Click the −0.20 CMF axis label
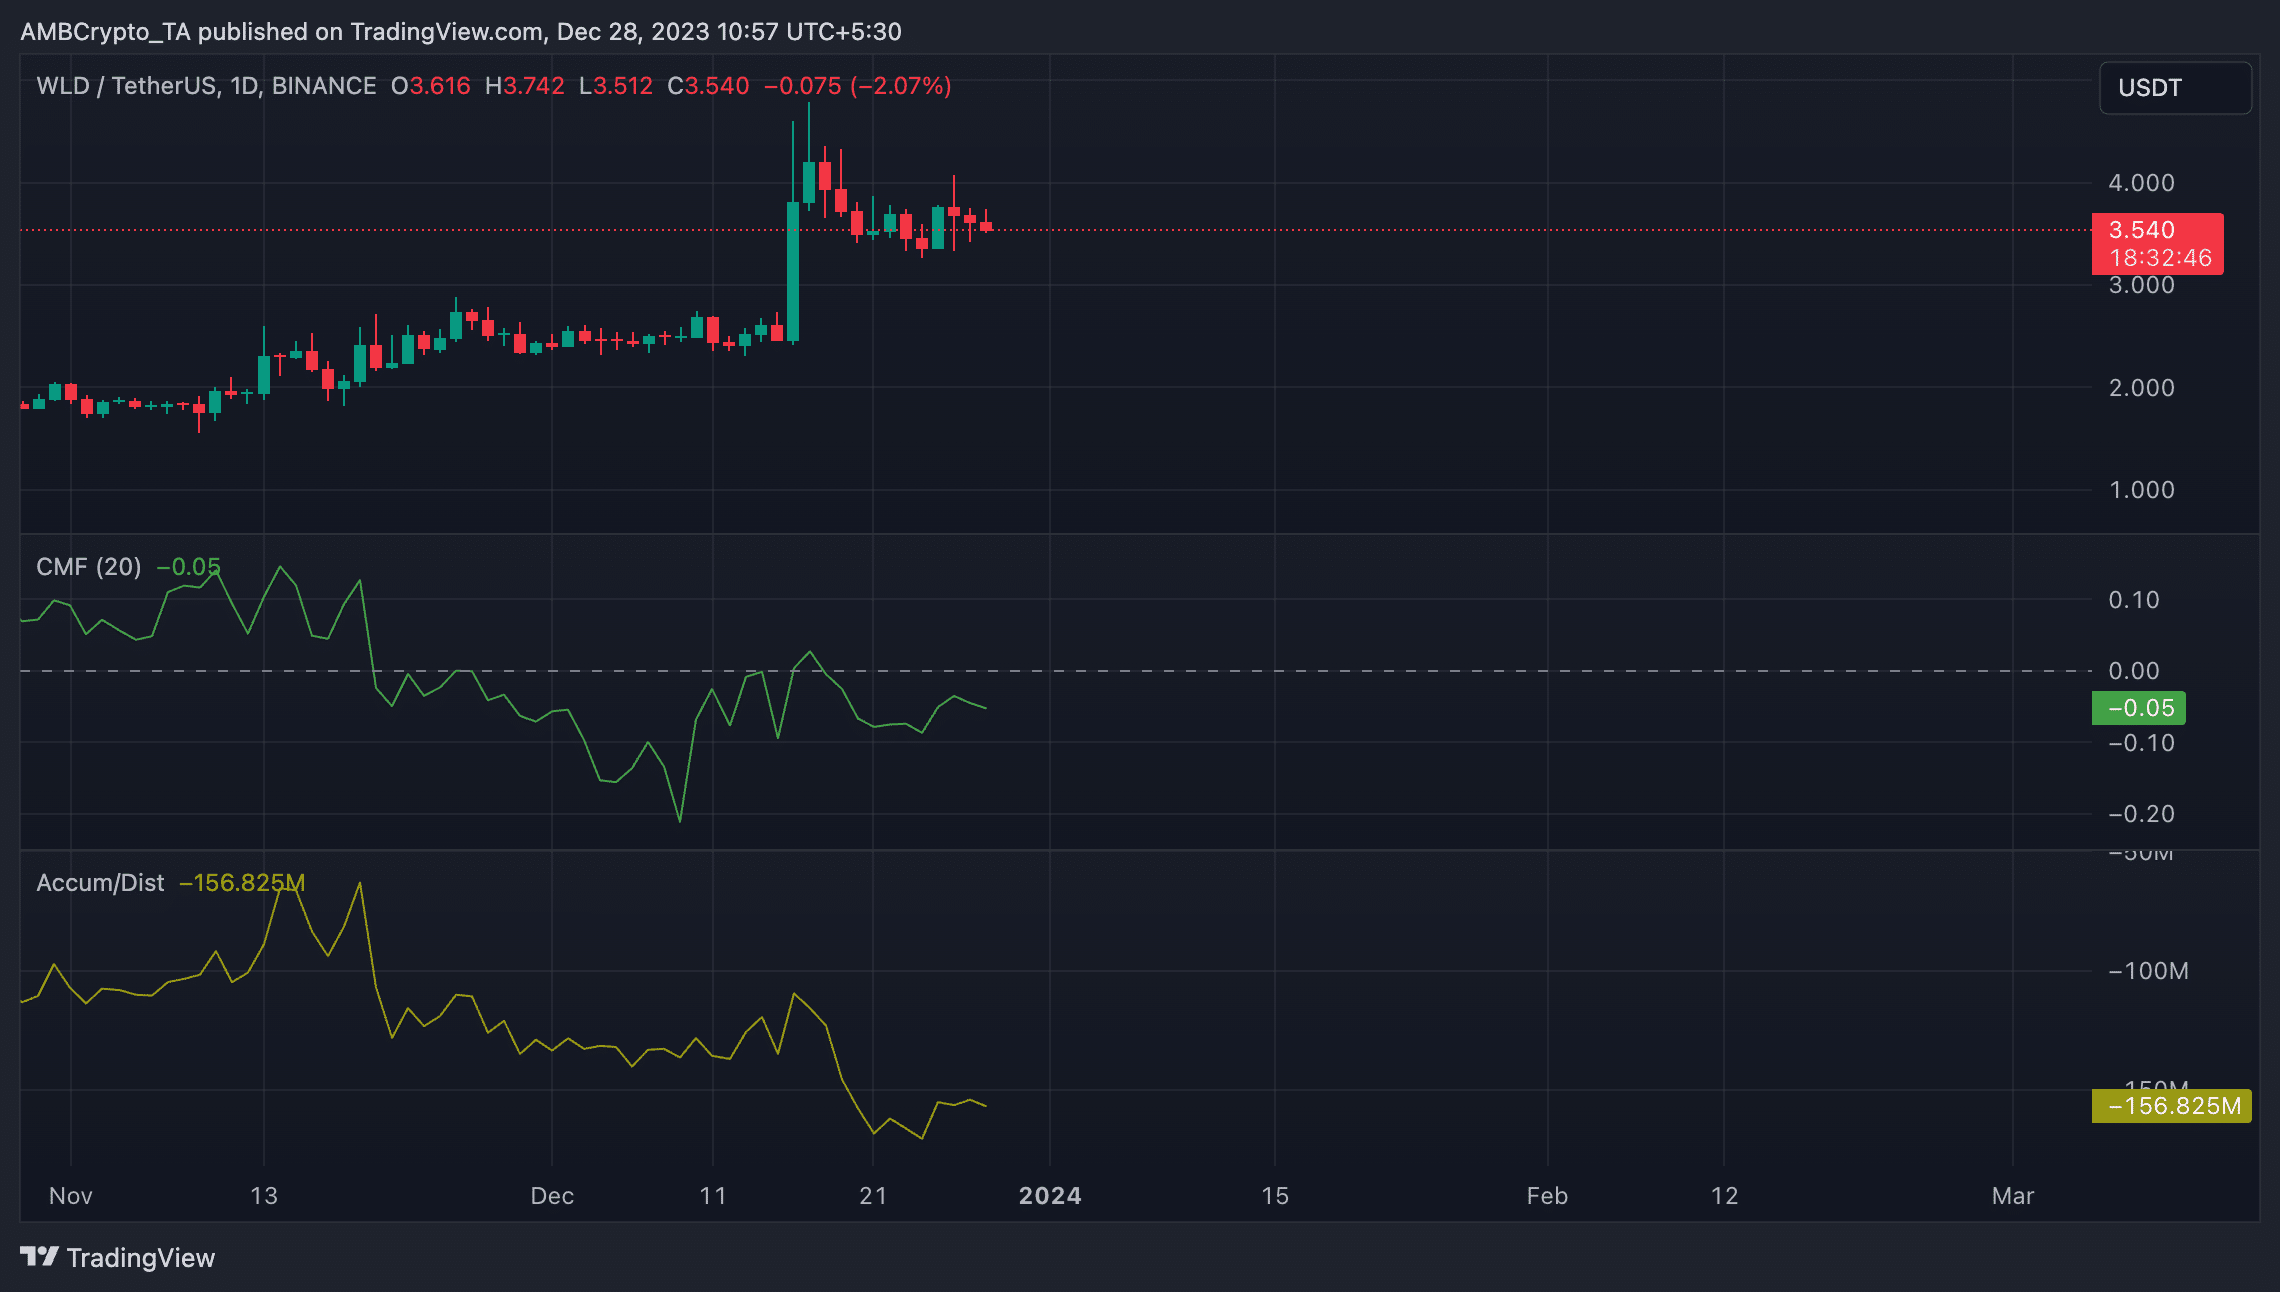 pyautogui.click(x=2141, y=814)
